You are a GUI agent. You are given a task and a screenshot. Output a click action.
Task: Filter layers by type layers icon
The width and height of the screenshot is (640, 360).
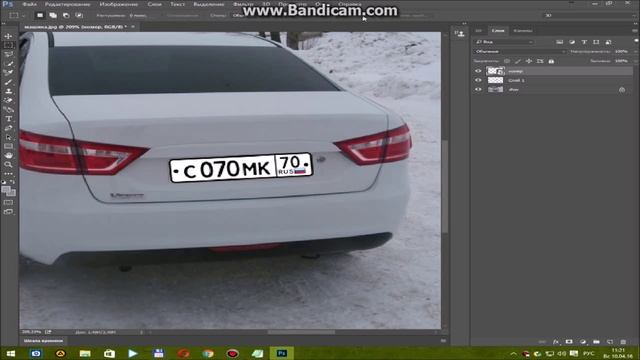[584, 42]
